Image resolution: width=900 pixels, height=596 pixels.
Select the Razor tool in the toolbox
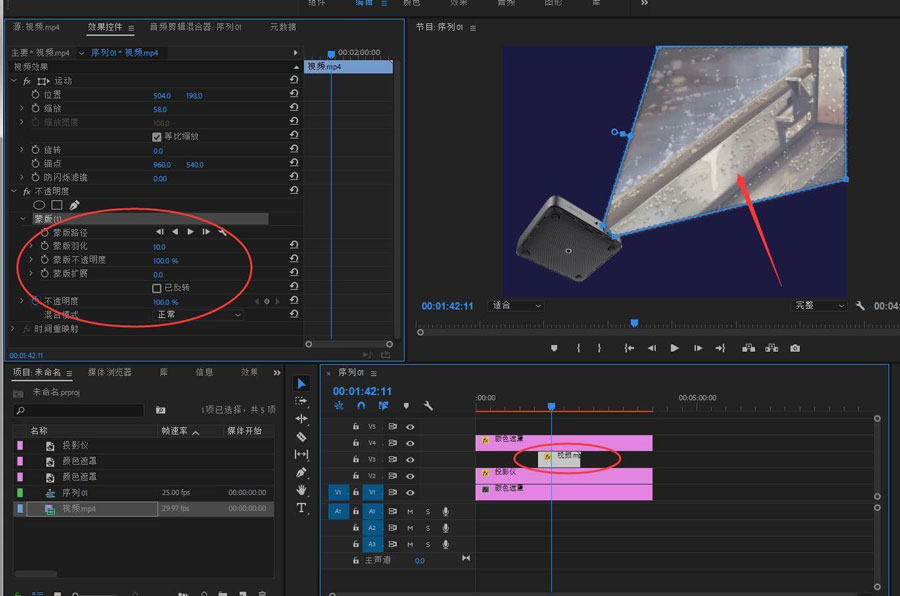click(x=302, y=437)
